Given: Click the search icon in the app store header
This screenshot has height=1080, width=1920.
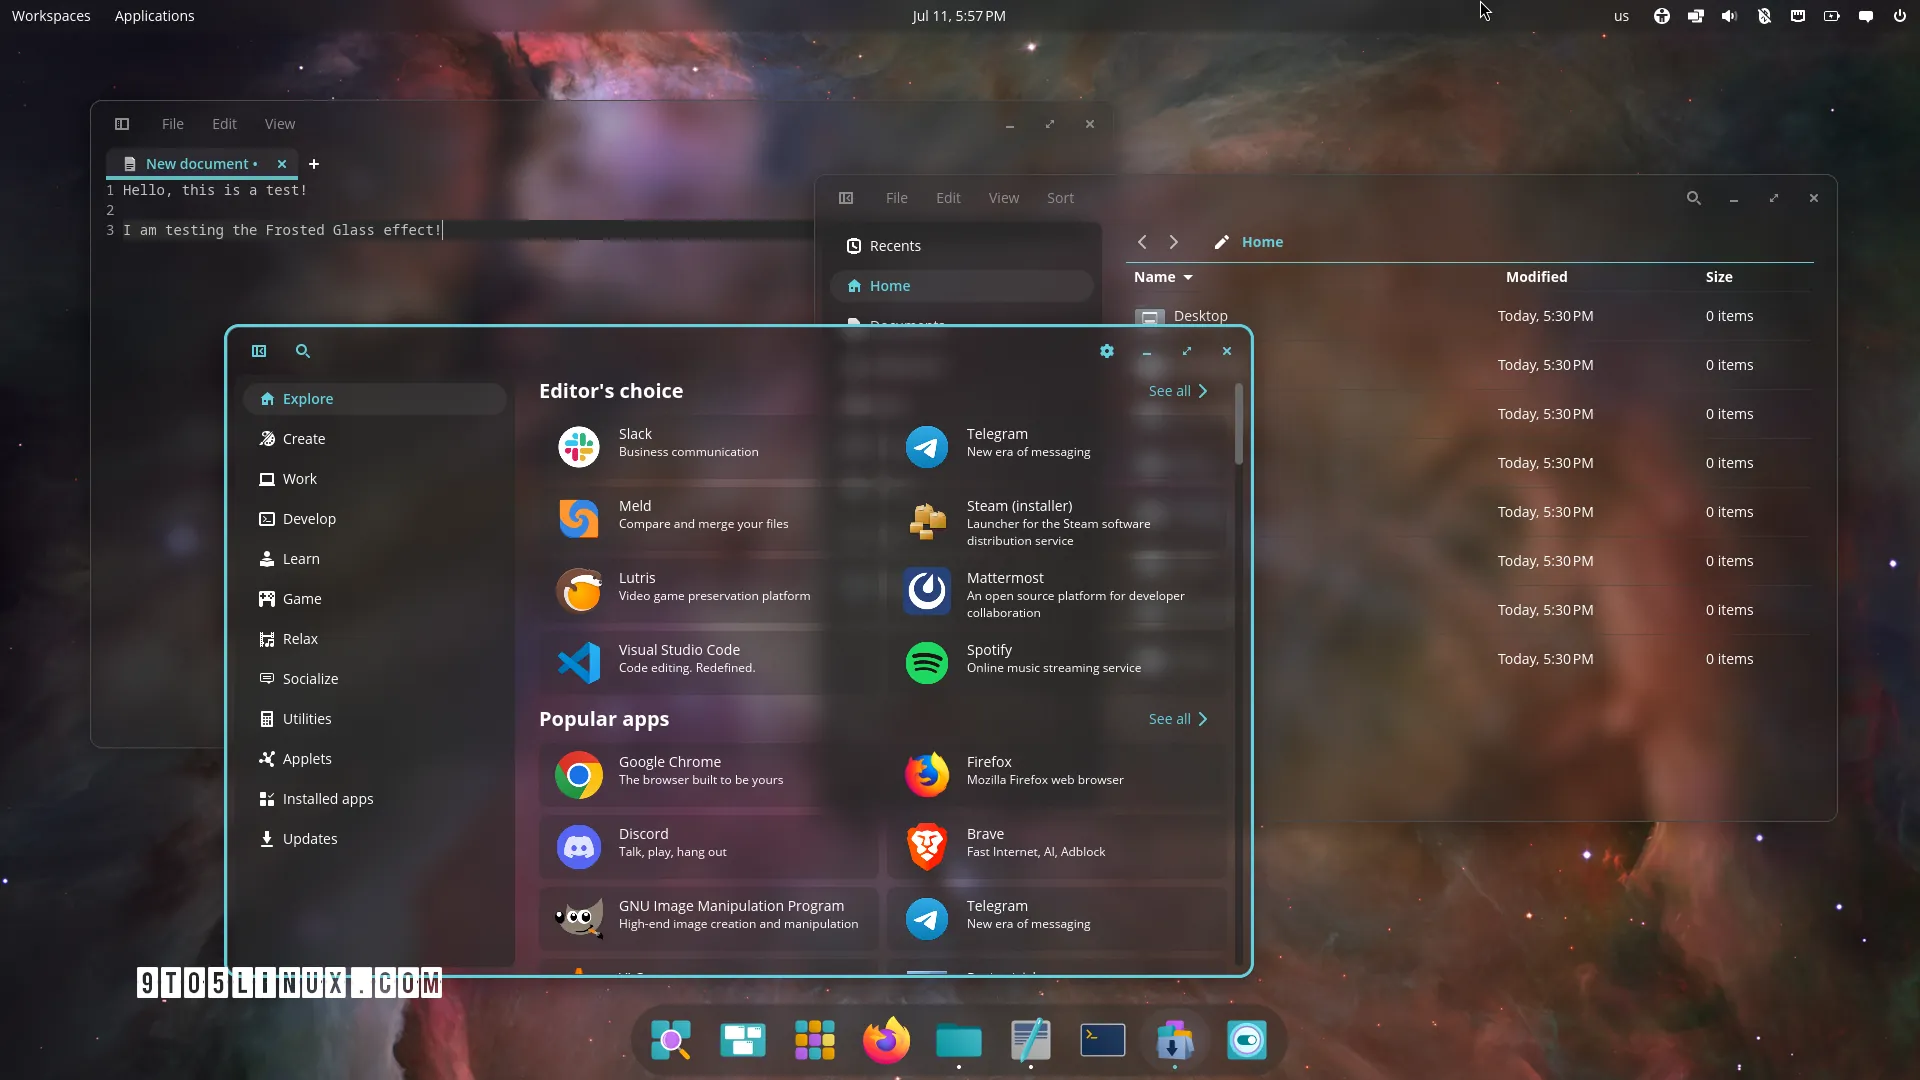Looking at the screenshot, I should click(x=303, y=351).
